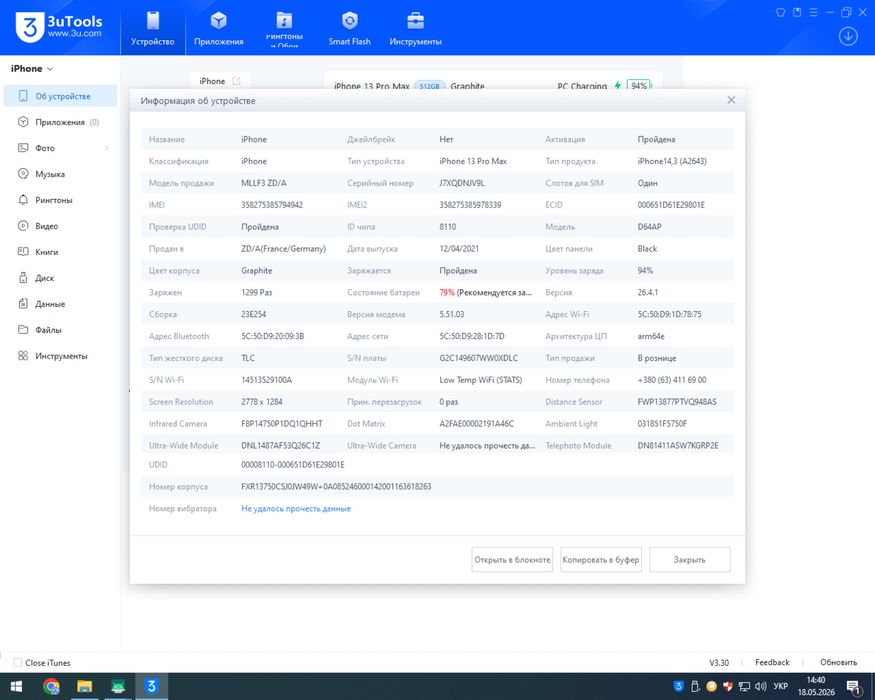Click screen resolution value 2778 x 1284
875x700 pixels.
coord(262,402)
